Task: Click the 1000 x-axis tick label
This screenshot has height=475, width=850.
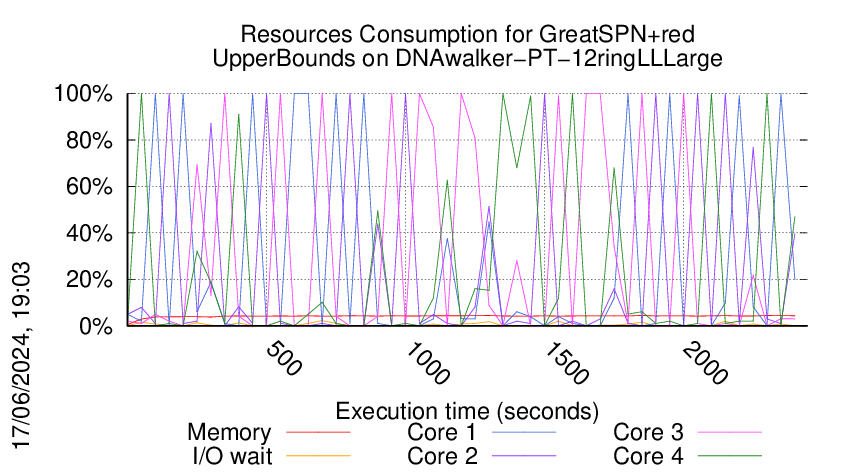Action: (x=427, y=363)
